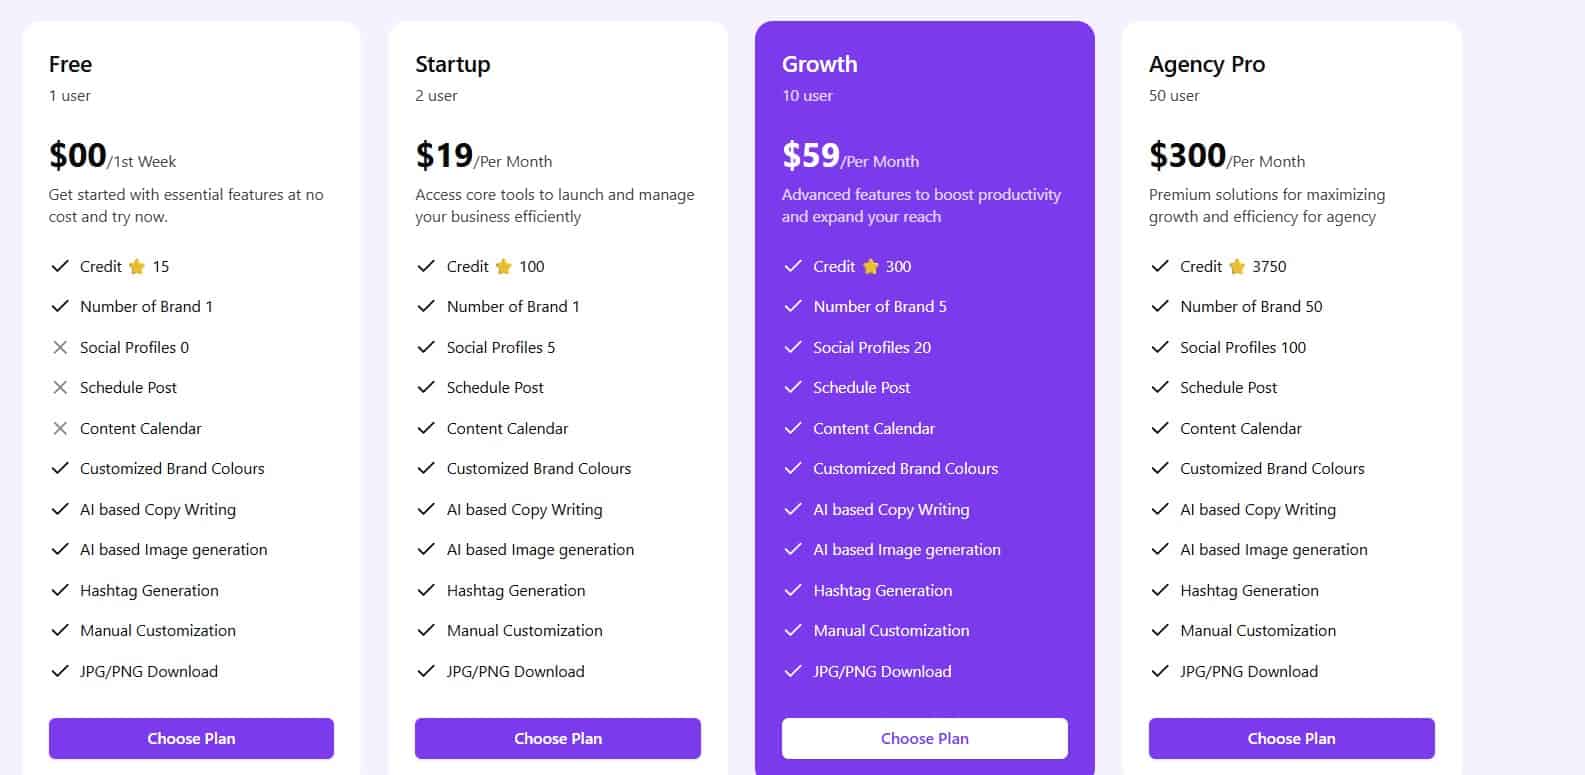This screenshot has width=1585, height=775.
Task: Click the checkmark next to Agency Pro's Credit 3750
Action: point(1160,266)
